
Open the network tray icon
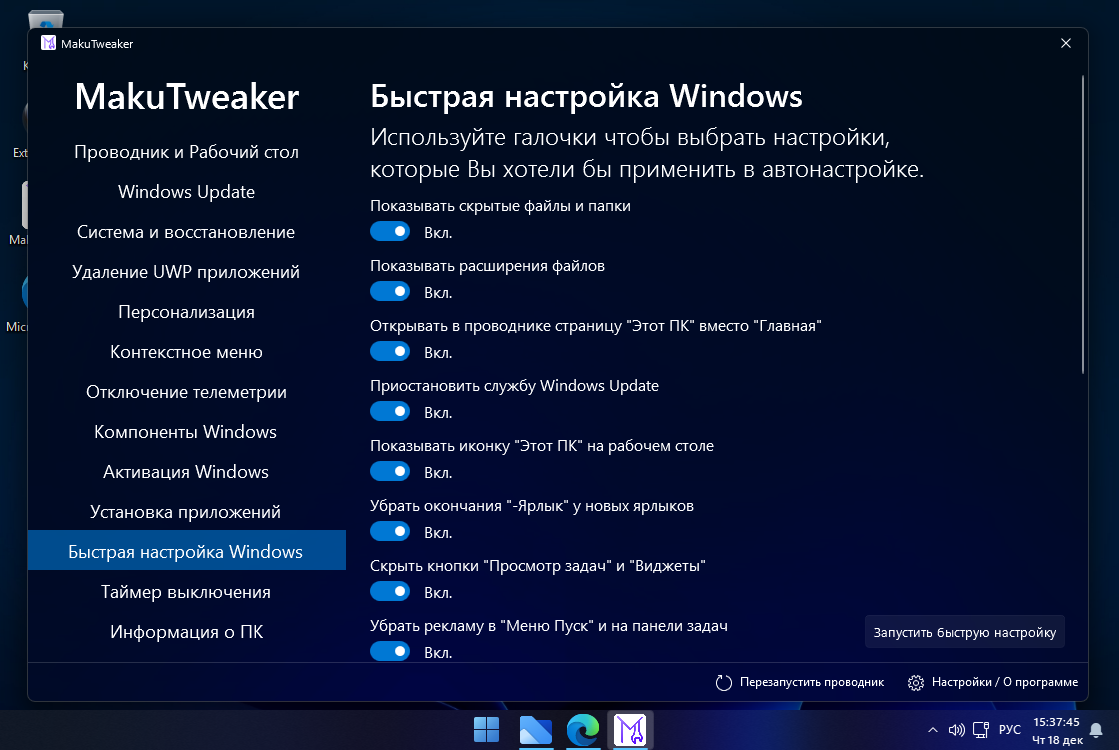(x=981, y=730)
